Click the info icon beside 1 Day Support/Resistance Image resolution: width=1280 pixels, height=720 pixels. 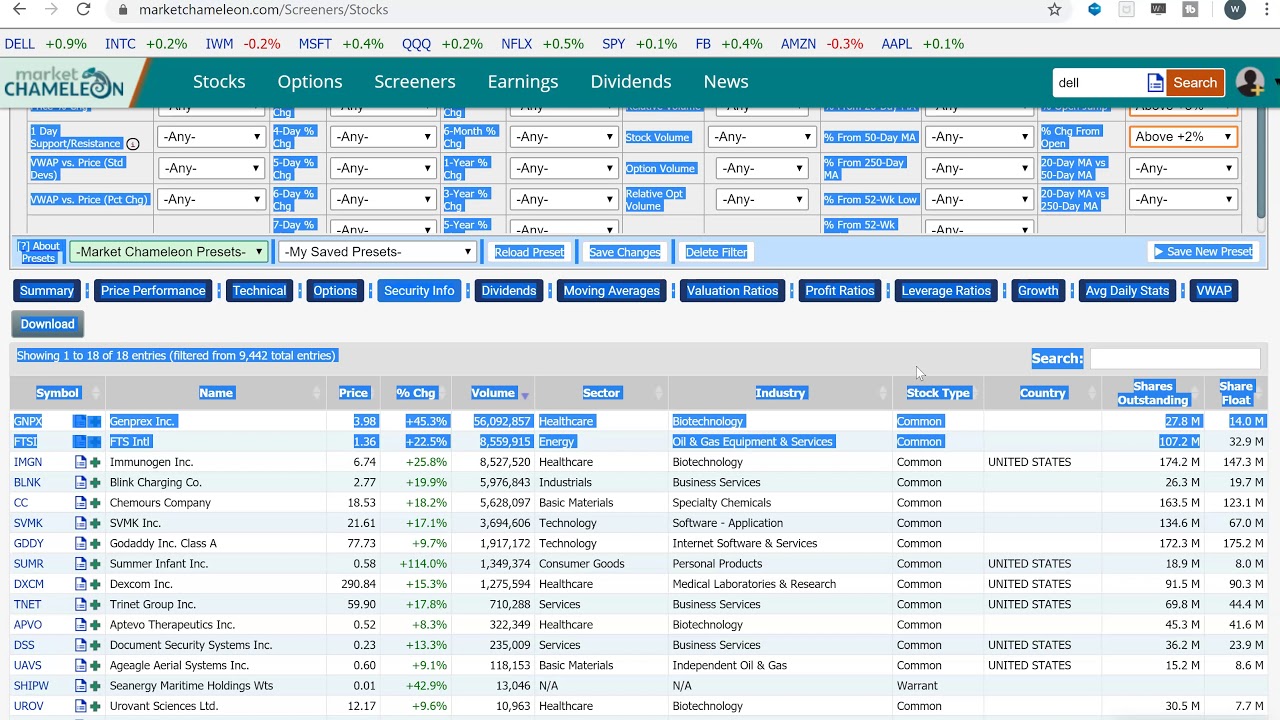coord(132,144)
